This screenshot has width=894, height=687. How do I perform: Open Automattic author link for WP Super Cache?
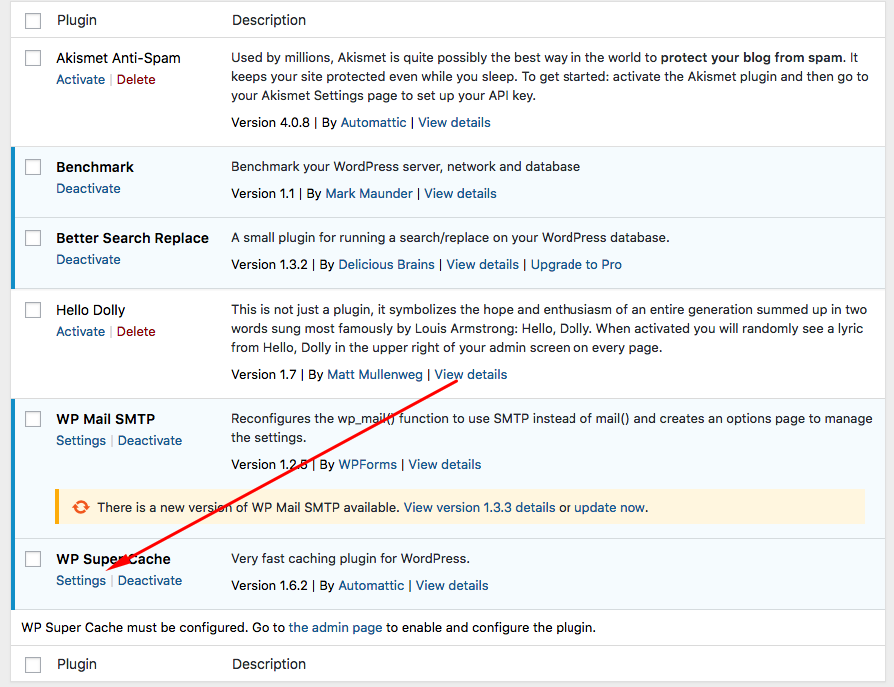(371, 586)
